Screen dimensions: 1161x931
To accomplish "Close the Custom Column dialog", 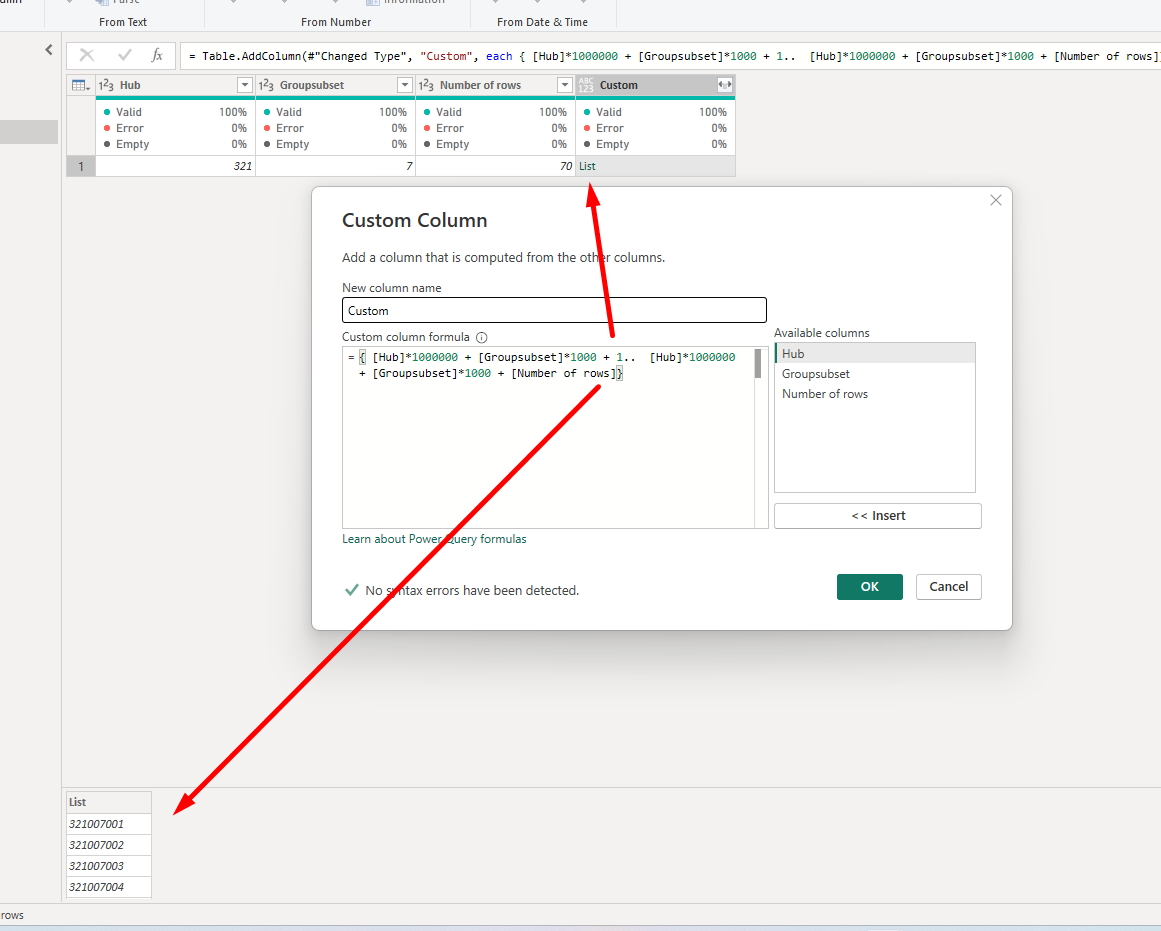I will pos(996,200).
